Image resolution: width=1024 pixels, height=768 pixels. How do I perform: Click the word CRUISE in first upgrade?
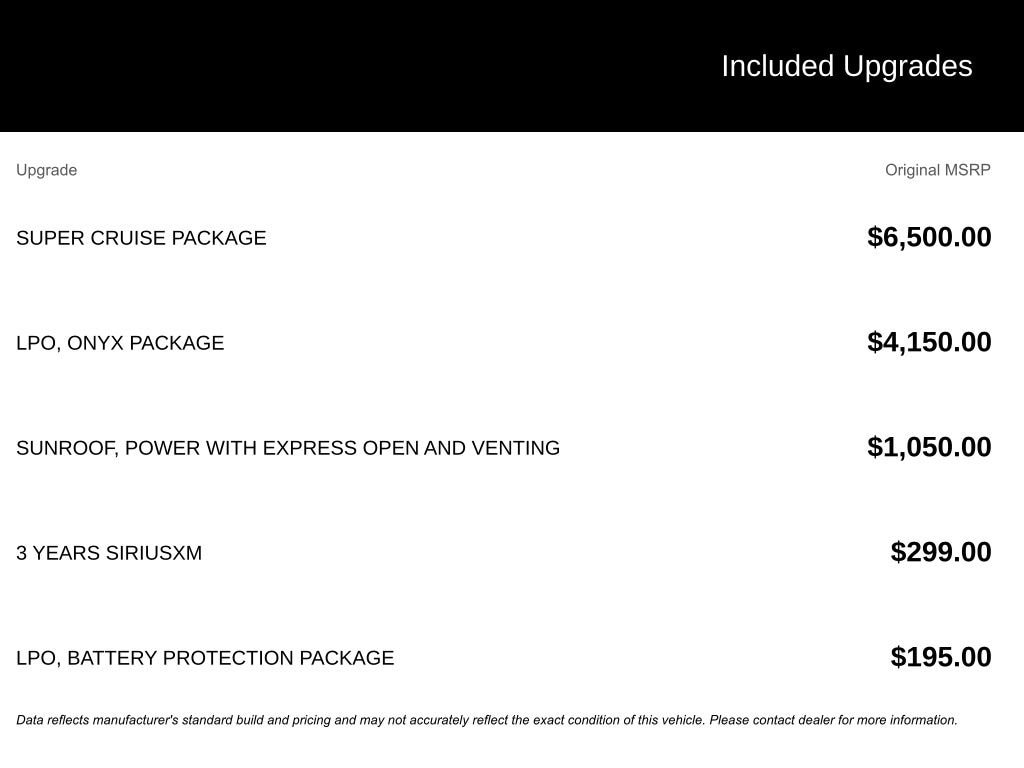coord(128,238)
